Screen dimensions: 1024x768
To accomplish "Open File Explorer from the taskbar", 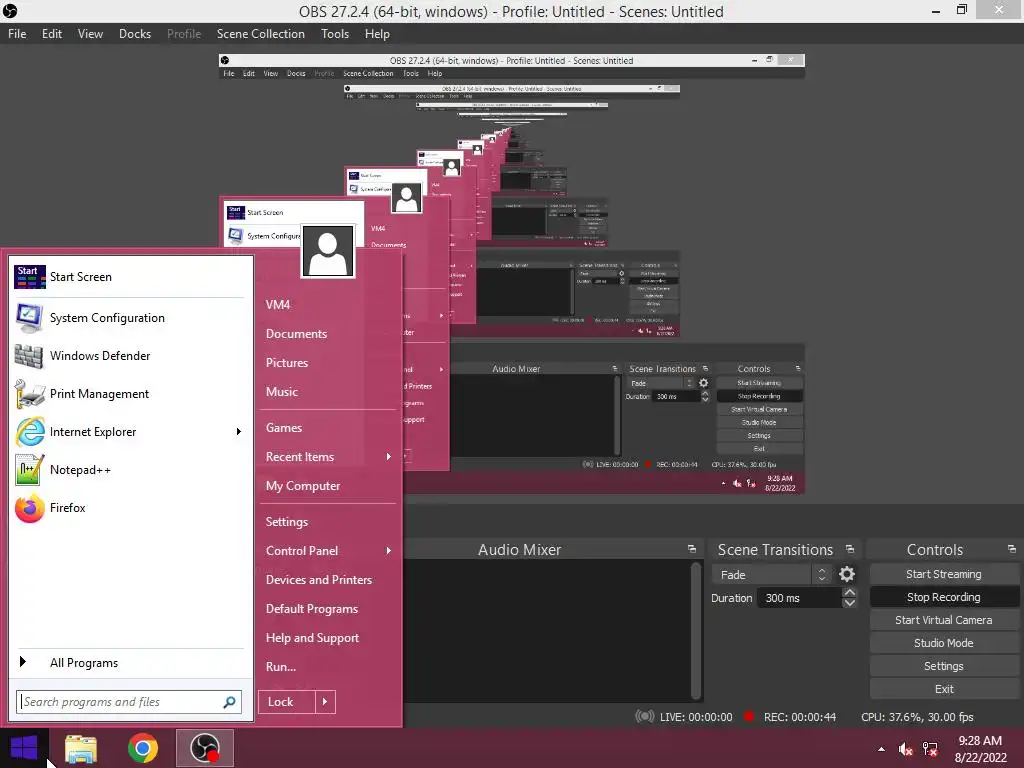I will click(x=81, y=748).
